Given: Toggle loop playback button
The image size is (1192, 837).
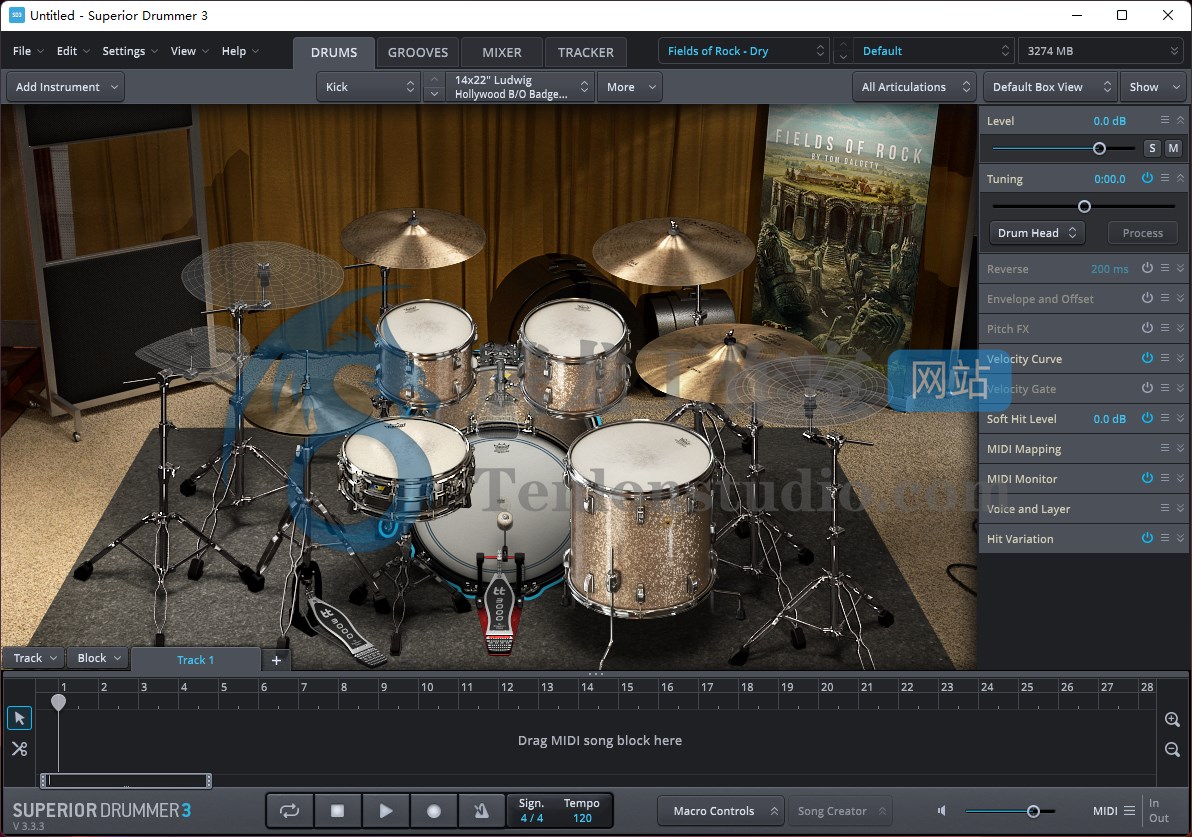Looking at the screenshot, I should point(290,810).
